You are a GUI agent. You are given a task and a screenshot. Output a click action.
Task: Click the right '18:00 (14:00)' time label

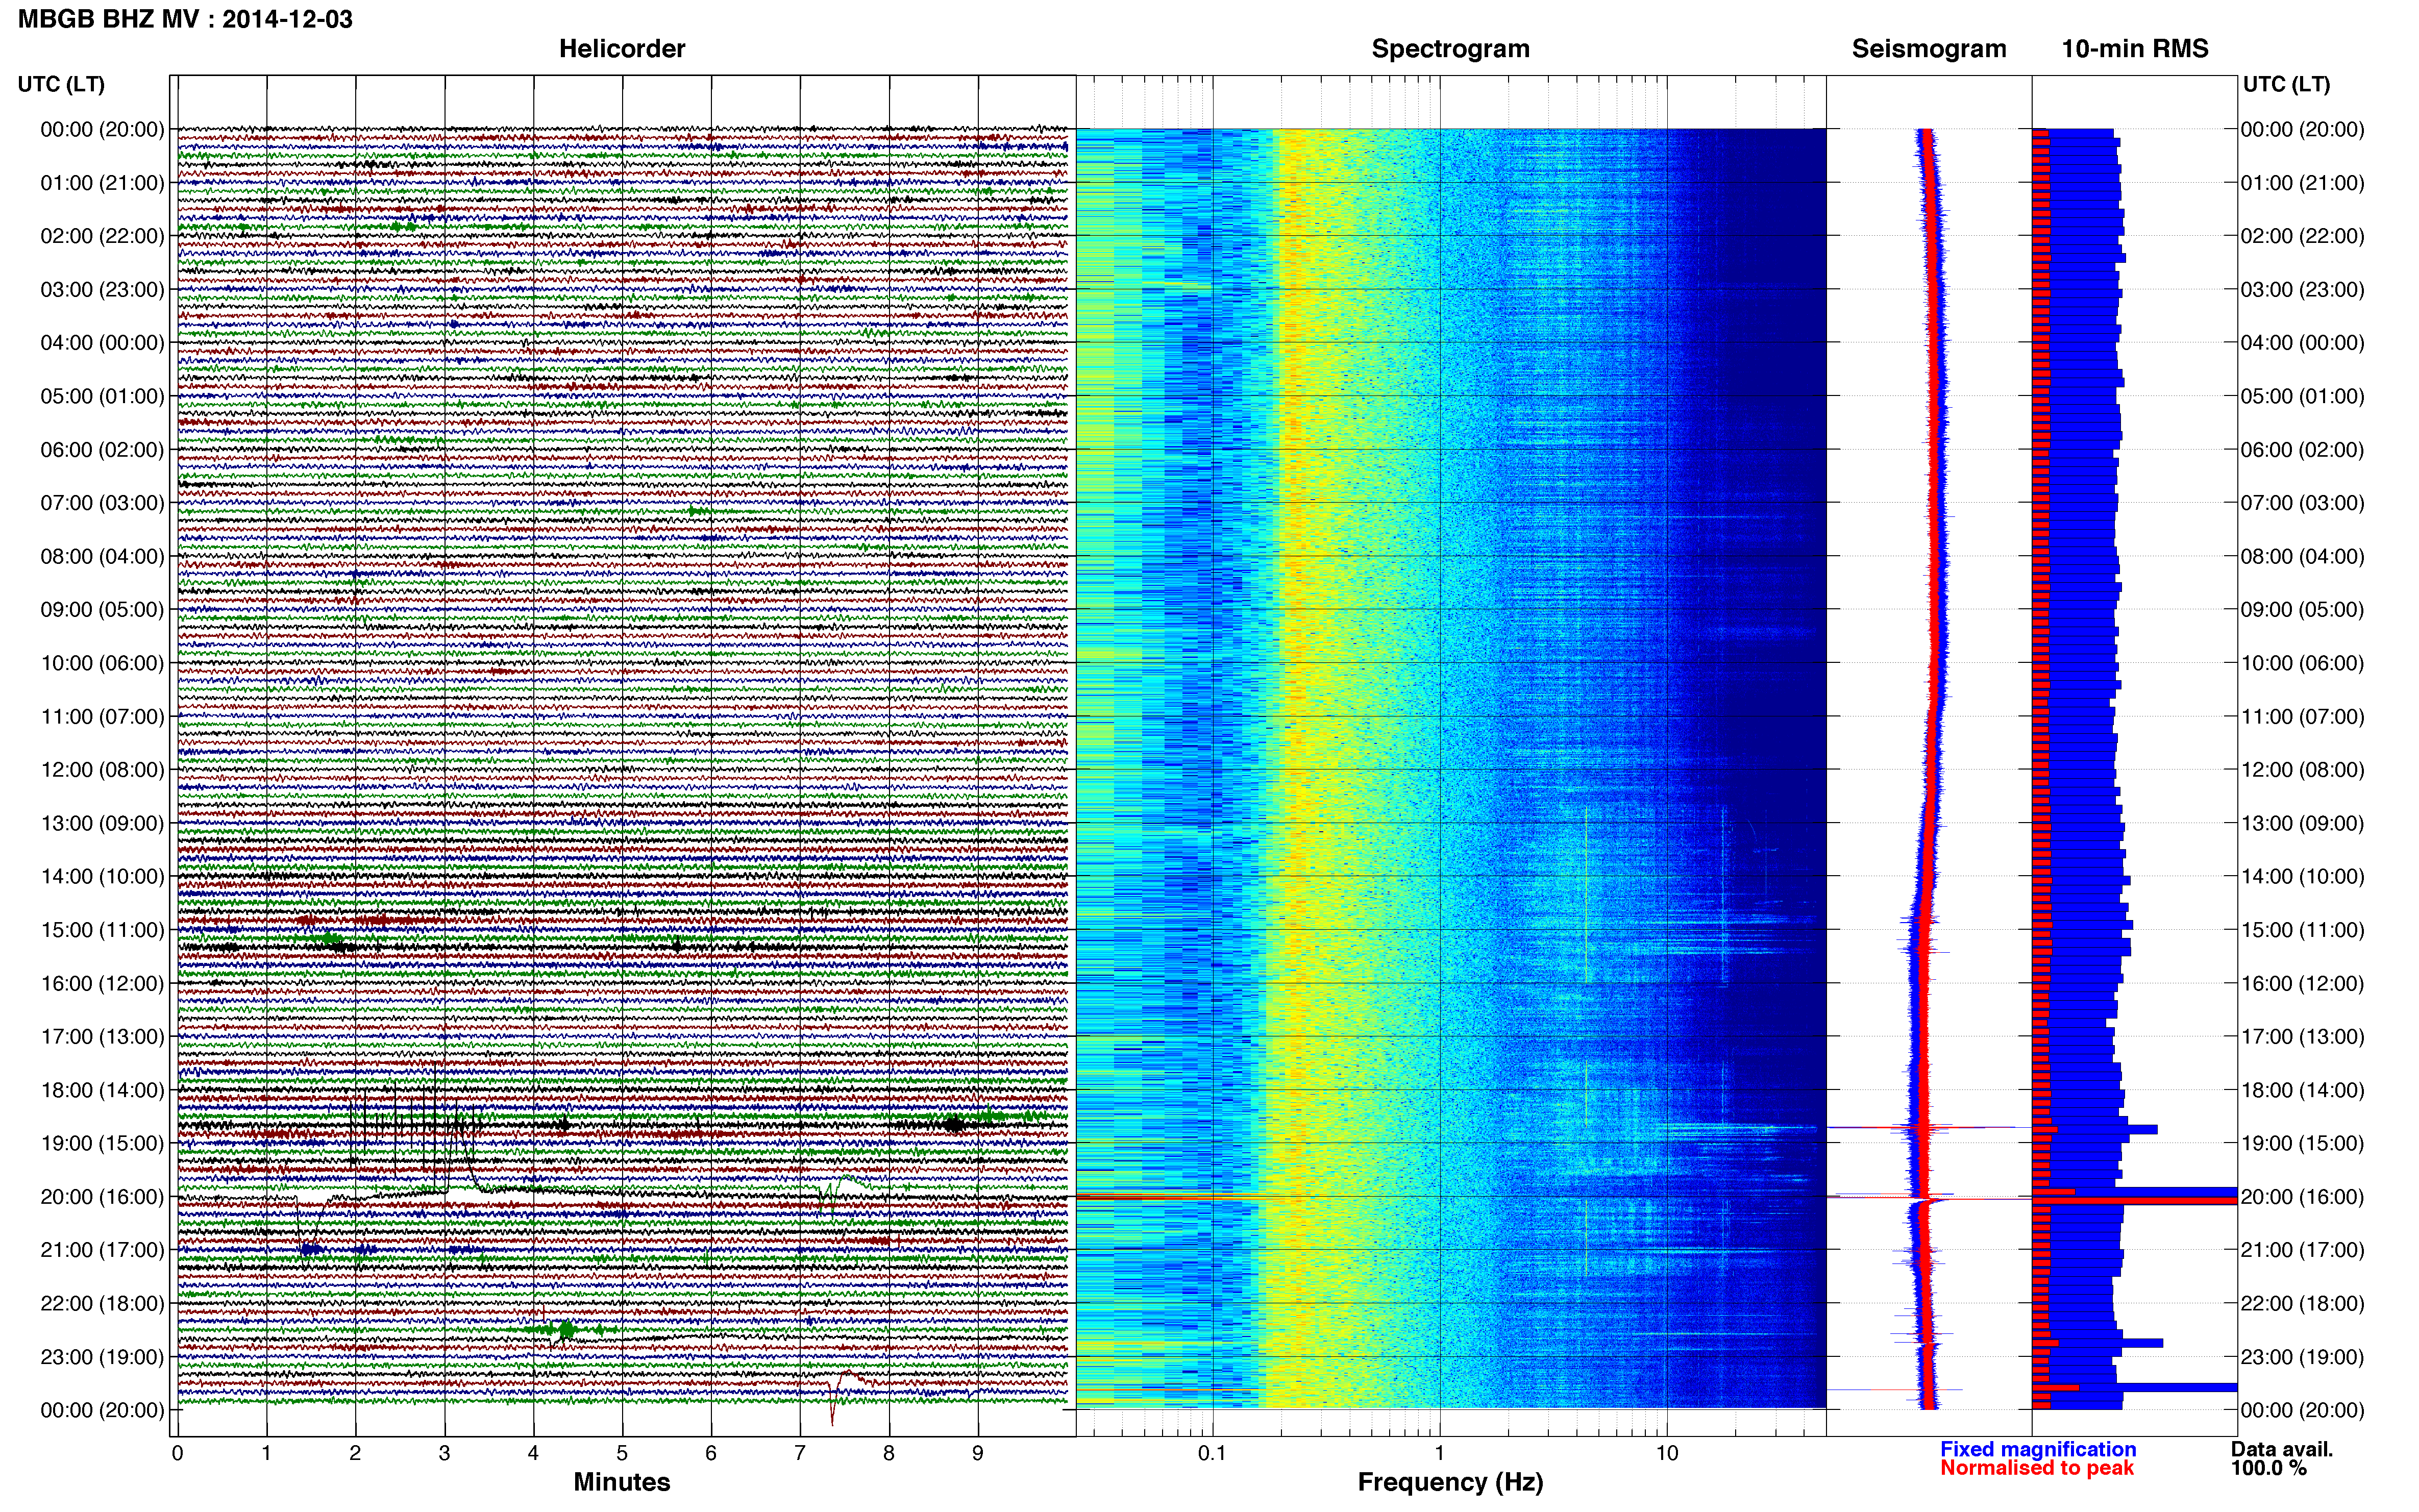2302,1090
